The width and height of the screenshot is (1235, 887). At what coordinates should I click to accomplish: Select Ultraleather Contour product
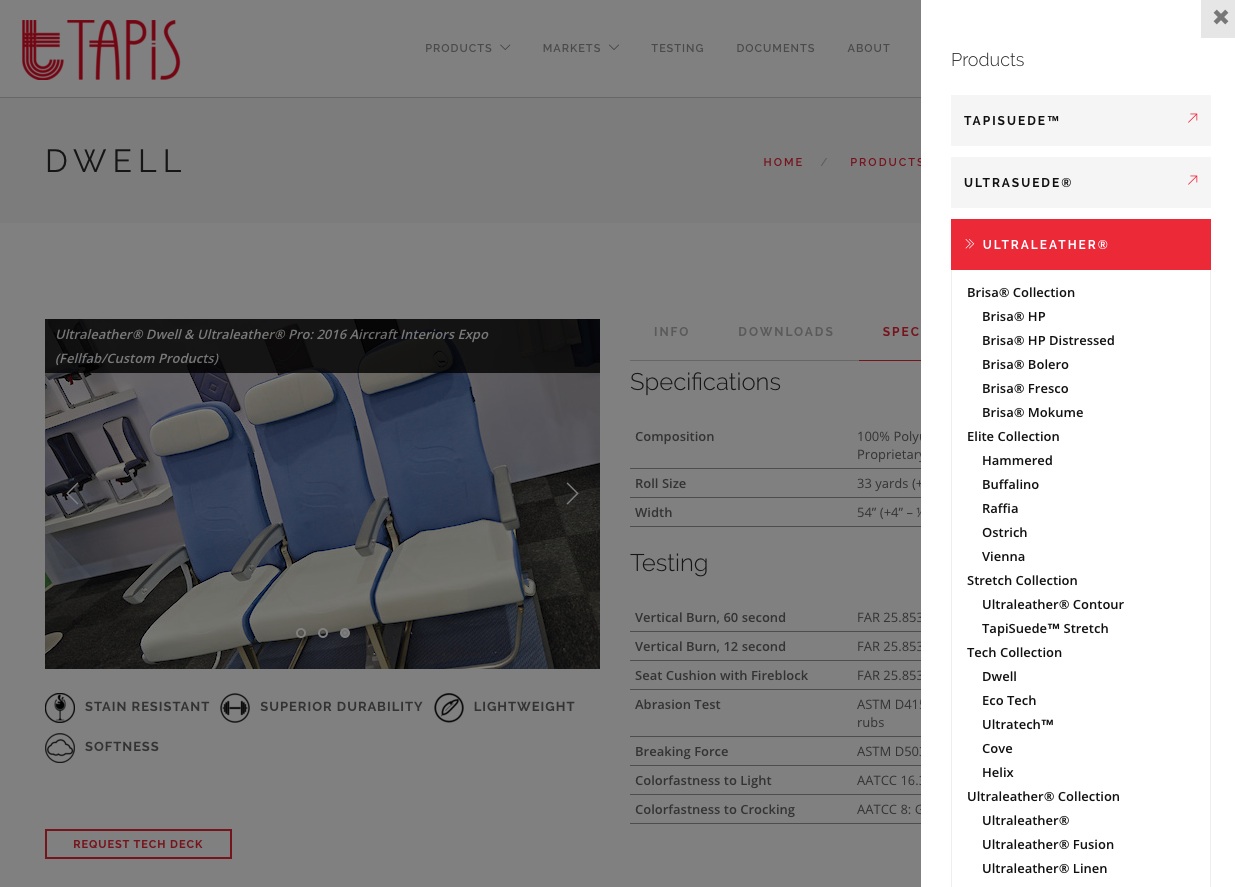pos(1053,604)
